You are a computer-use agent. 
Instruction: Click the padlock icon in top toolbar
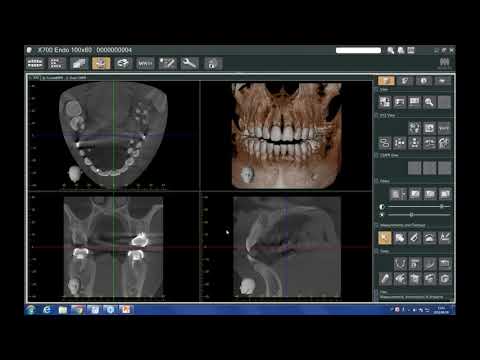213,63
